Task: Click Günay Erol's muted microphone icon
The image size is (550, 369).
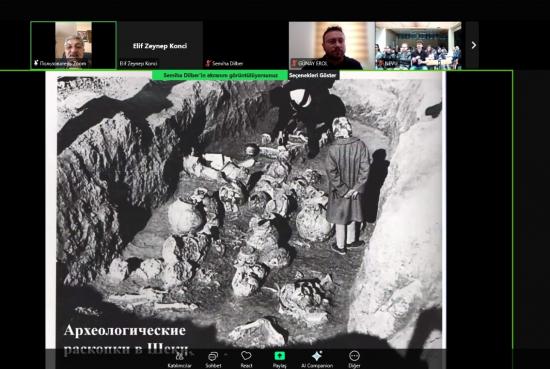Action: click(294, 63)
